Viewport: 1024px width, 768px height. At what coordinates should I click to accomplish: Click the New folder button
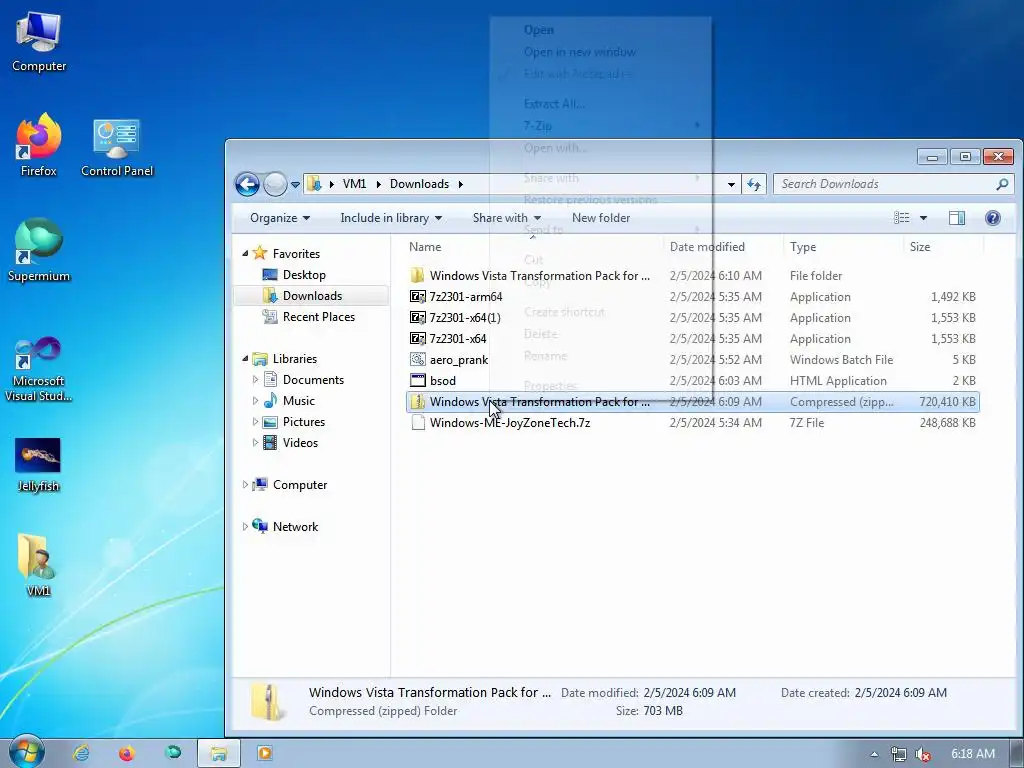pyautogui.click(x=601, y=218)
